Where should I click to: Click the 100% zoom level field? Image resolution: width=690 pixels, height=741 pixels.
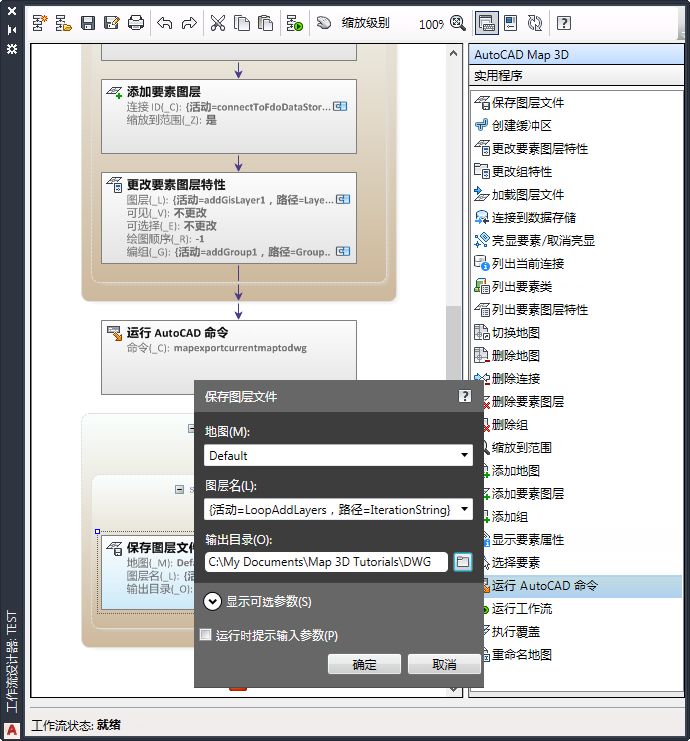point(431,24)
